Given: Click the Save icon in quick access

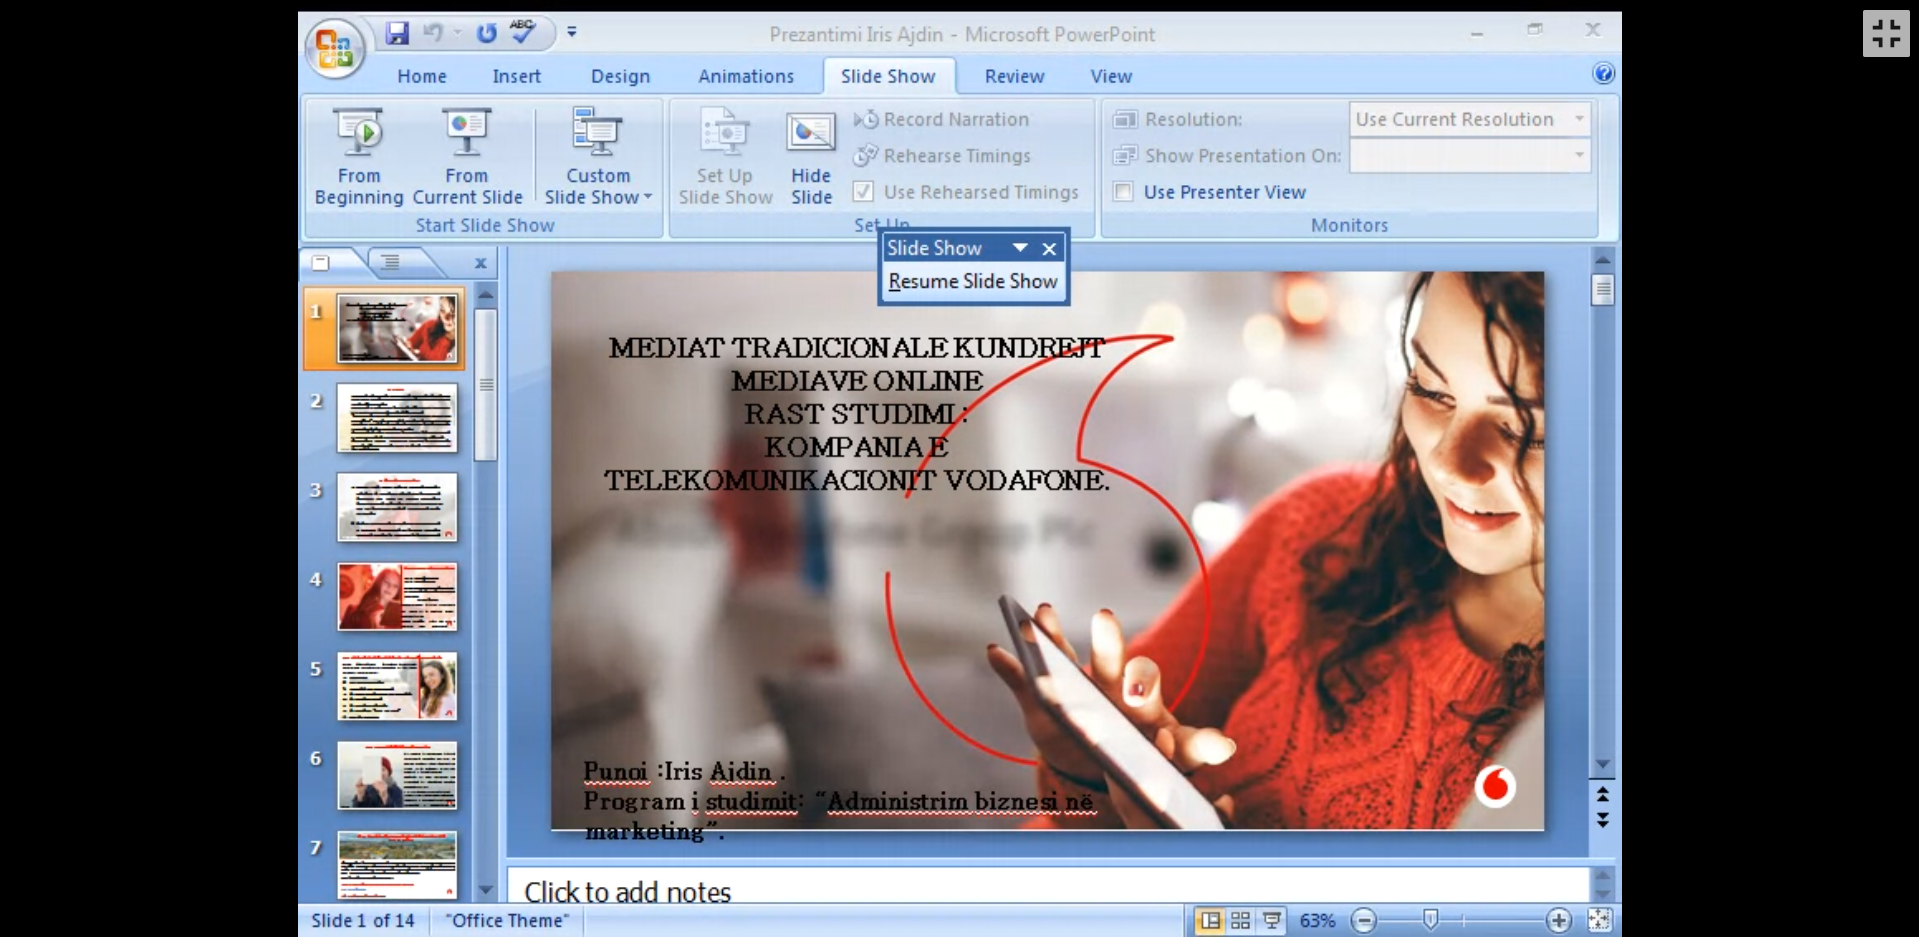Looking at the screenshot, I should pos(397,33).
